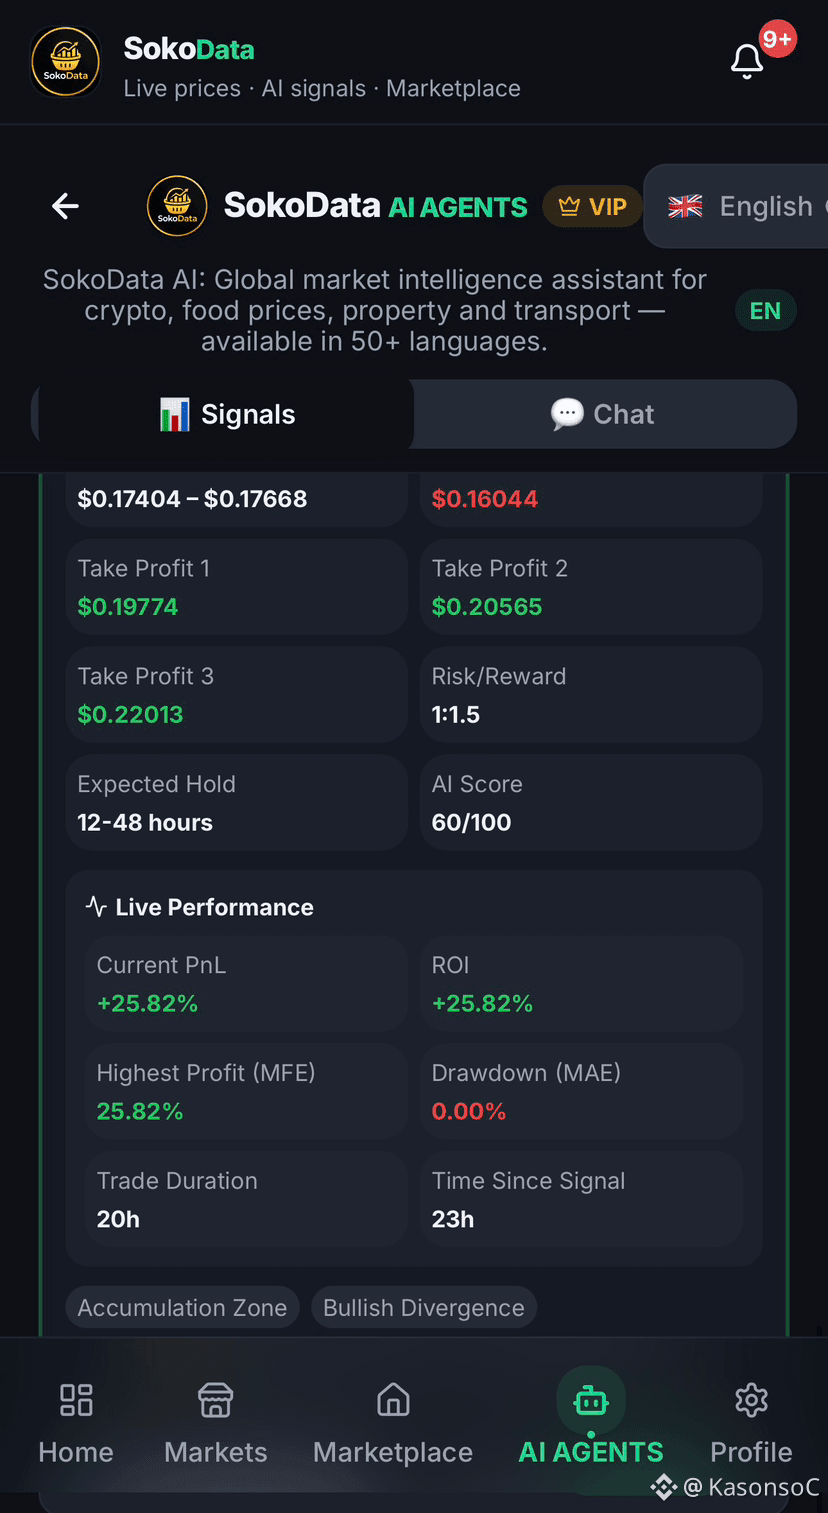Switch to the Signals tab

click(x=227, y=414)
